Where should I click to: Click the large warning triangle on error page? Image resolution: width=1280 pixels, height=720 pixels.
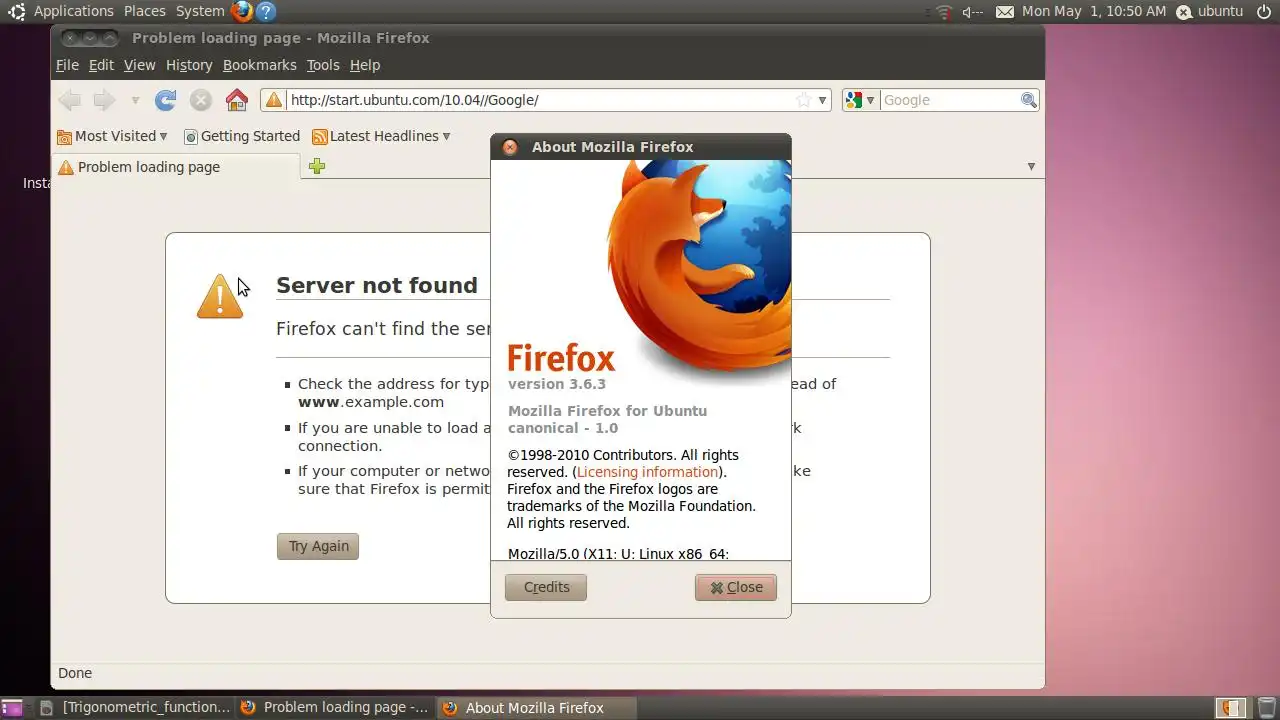220,297
